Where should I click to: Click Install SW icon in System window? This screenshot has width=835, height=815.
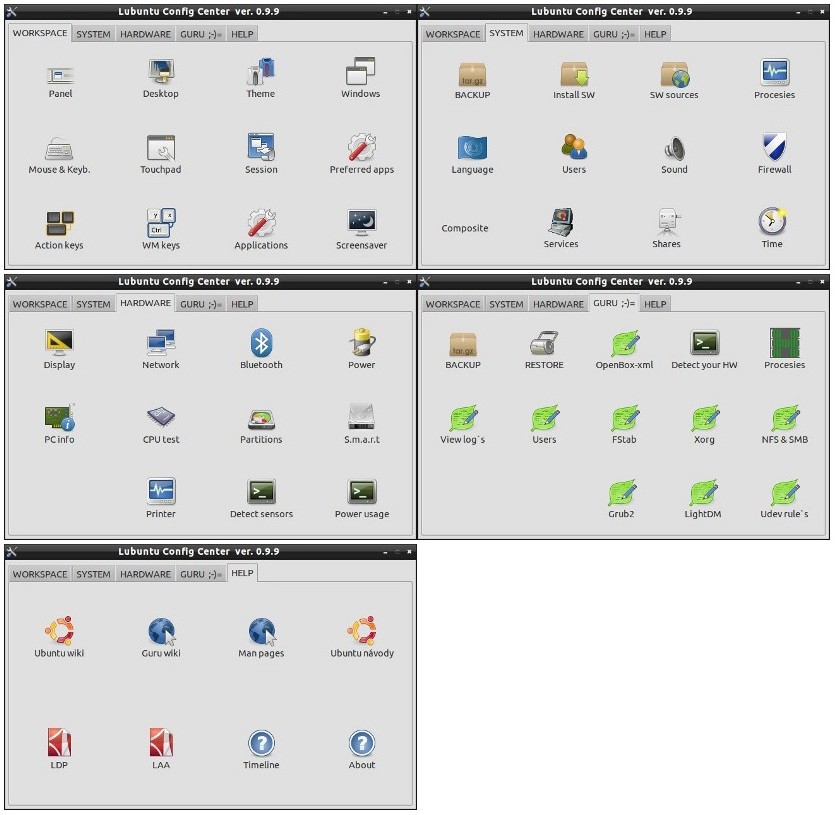pyautogui.click(x=574, y=74)
